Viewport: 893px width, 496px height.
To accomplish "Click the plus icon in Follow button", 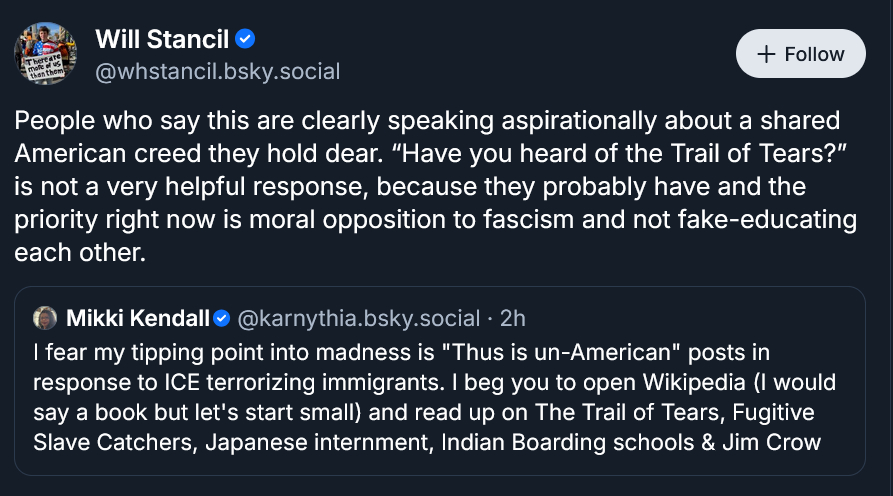I will pos(767,54).
